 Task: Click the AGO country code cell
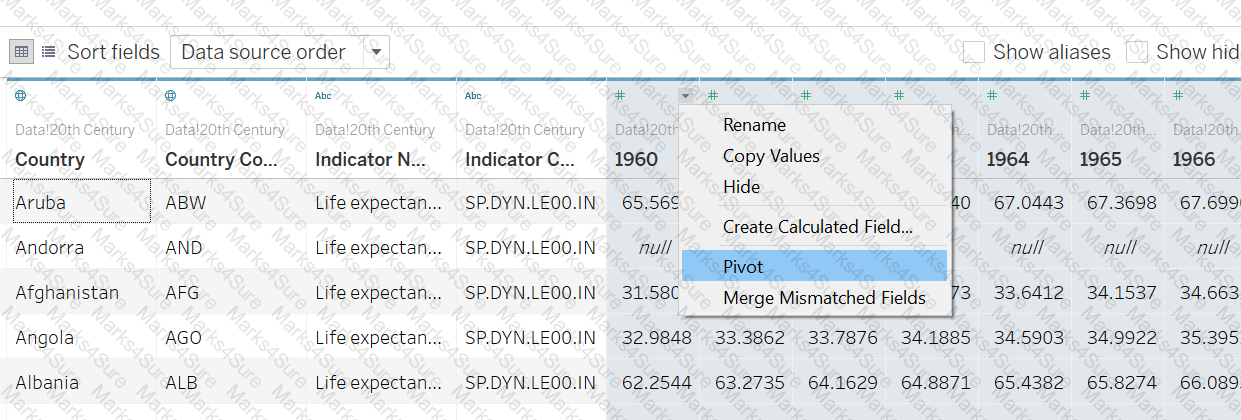tap(232, 337)
